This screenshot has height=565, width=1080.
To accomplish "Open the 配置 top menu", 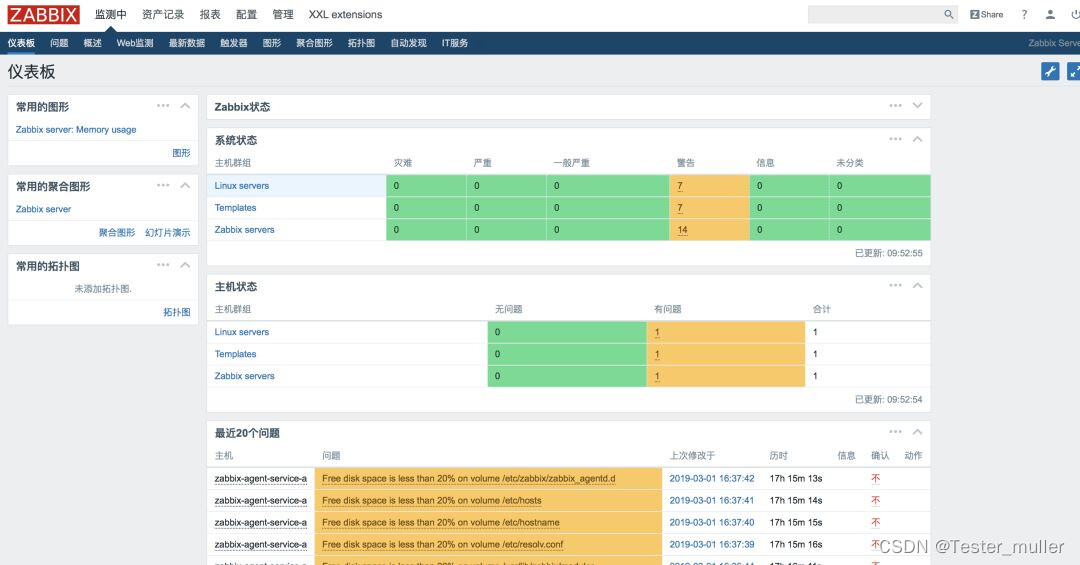I will pyautogui.click(x=246, y=14).
